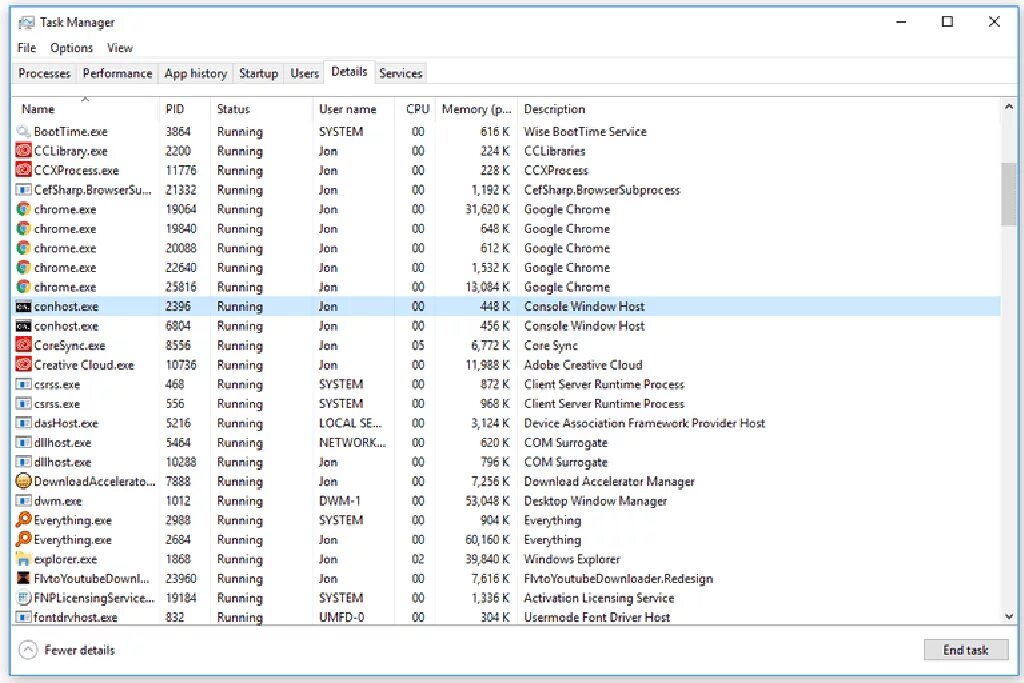Open the View menu

pyautogui.click(x=120, y=48)
